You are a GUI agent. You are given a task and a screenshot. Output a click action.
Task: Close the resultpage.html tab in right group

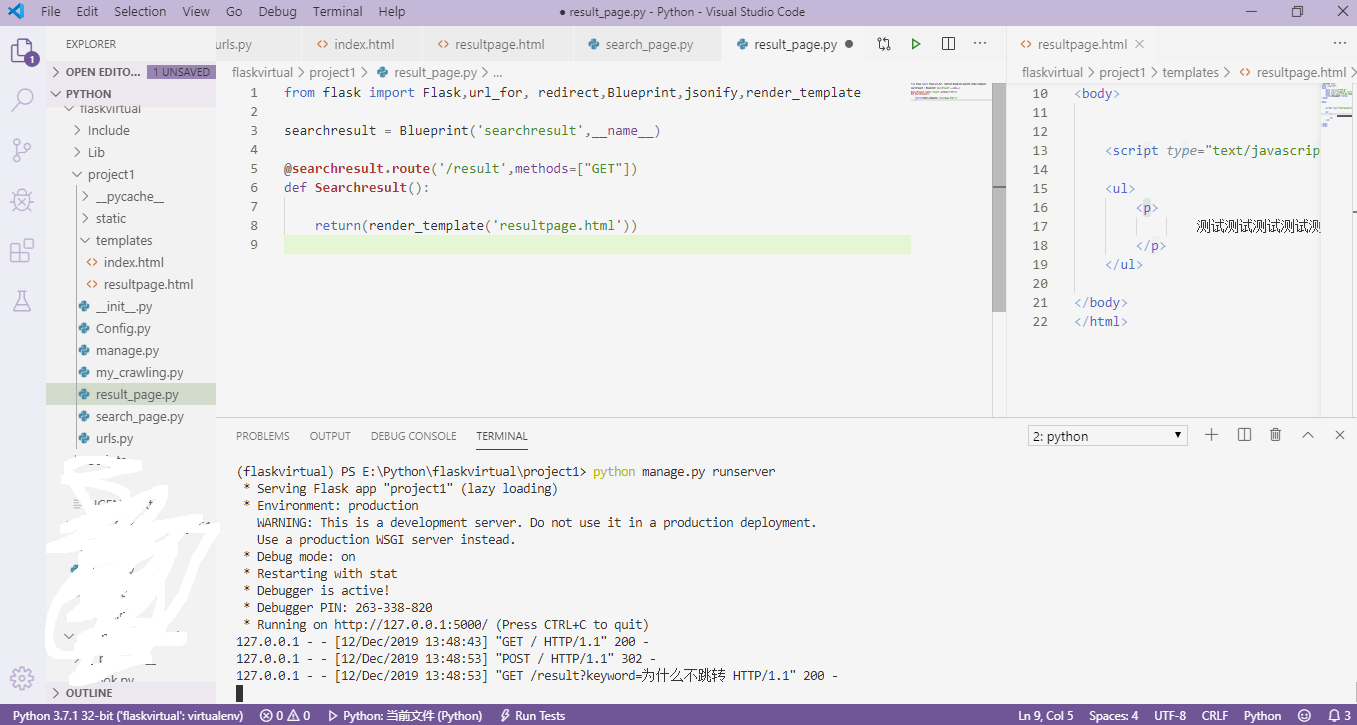pyautogui.click(x=1139, y=44)
